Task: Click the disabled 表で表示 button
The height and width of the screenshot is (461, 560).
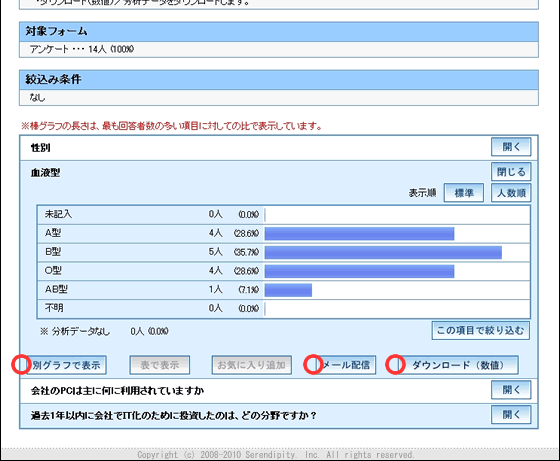Action: click(160, 365)
